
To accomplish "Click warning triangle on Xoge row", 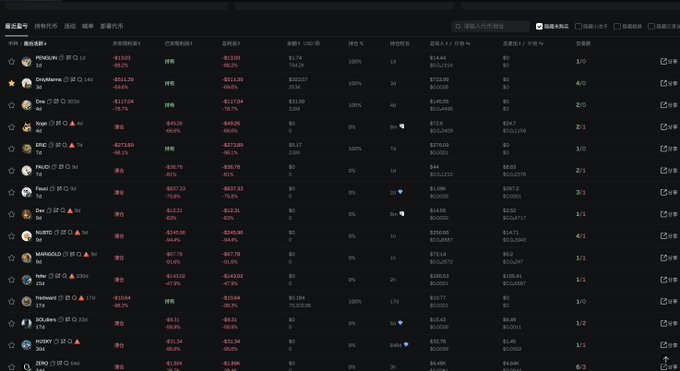I will coord(72,123).
